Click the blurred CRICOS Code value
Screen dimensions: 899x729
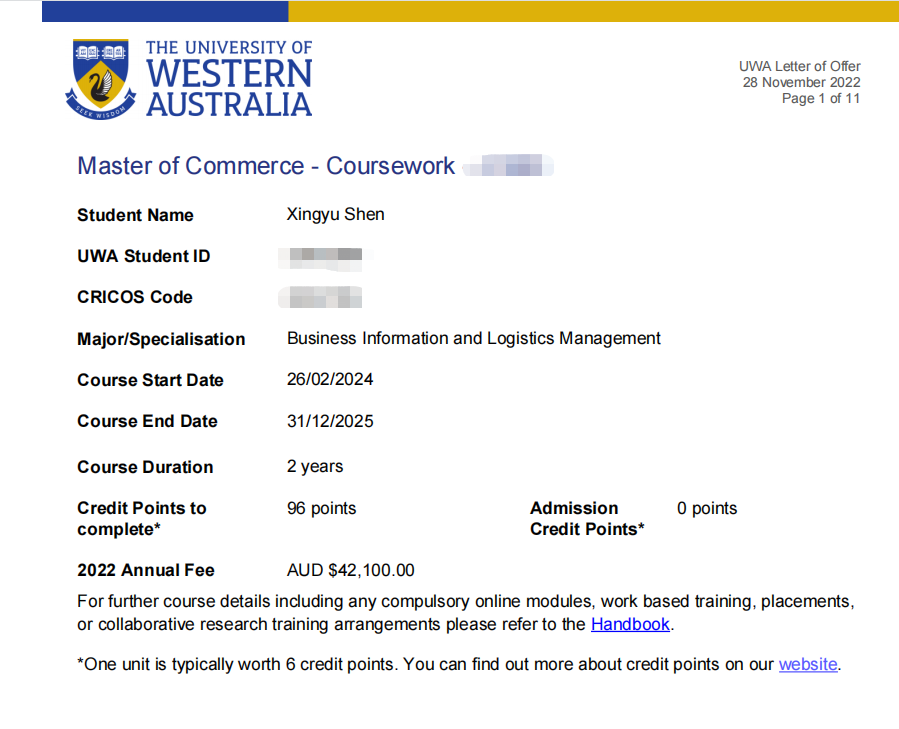322,297
